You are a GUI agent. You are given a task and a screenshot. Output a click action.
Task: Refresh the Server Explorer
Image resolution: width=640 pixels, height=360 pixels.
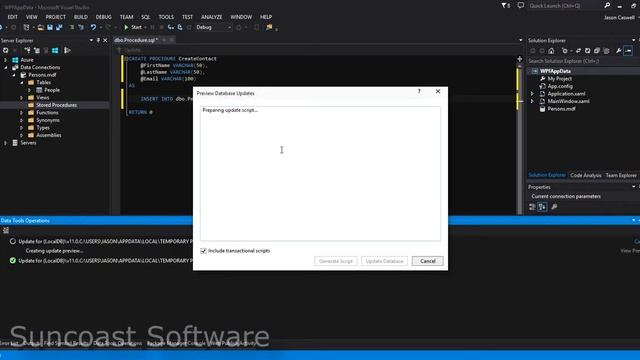pos(5,50)
